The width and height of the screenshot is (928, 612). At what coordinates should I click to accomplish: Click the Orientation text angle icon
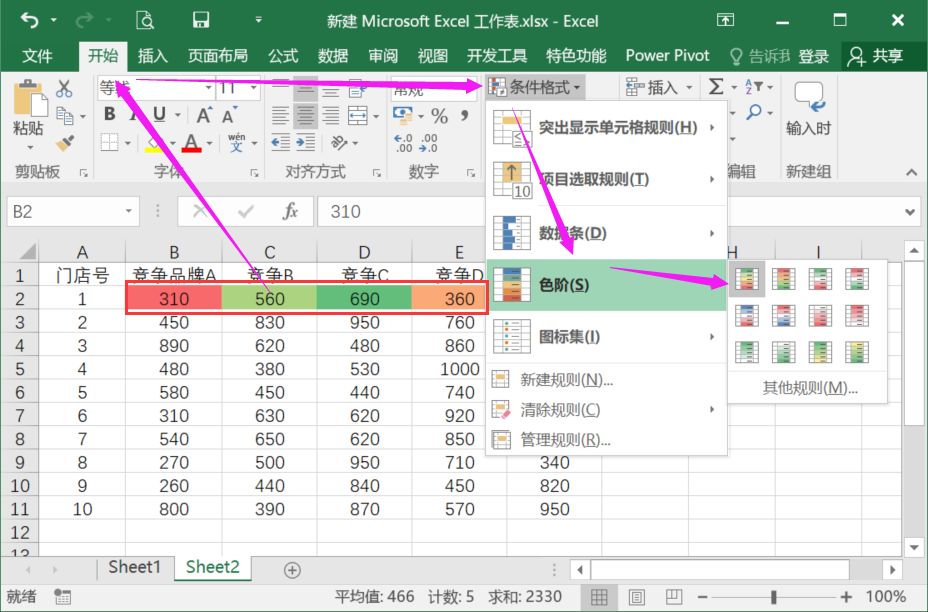tap(340, 143)
